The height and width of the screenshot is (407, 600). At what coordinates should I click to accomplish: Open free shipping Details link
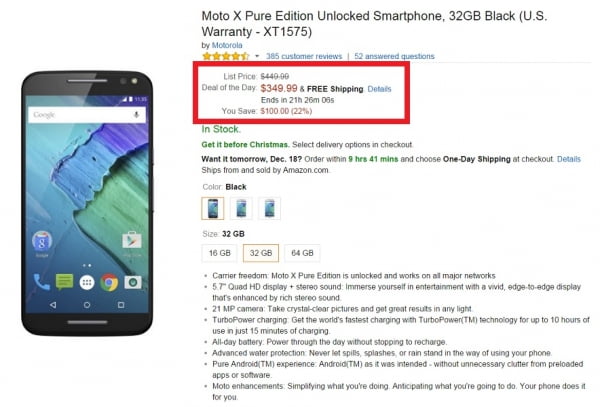379,89
